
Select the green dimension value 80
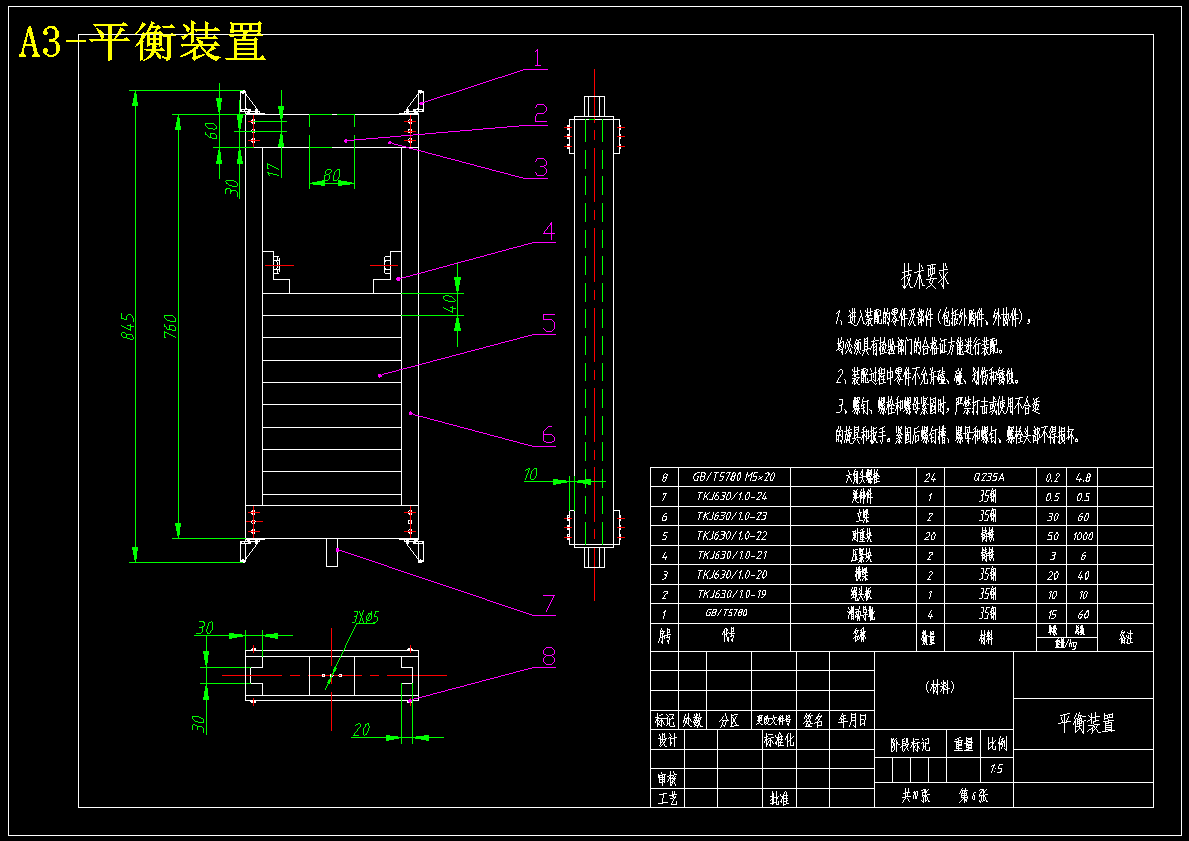click(x=331, y=176)
